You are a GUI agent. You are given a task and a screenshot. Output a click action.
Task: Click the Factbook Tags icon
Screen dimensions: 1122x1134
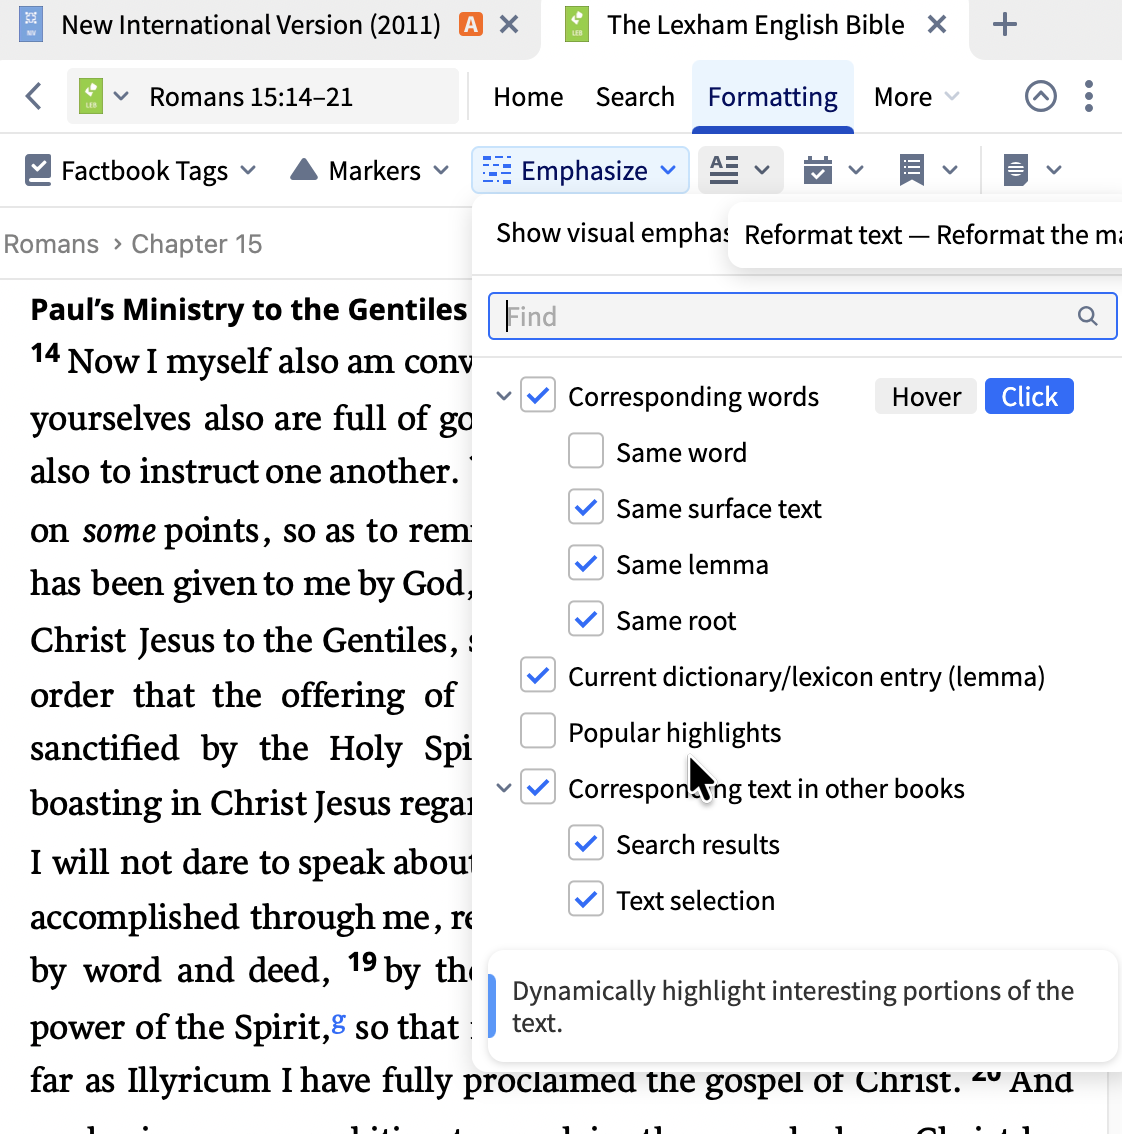pyautogui.click(x=38, y=171)
